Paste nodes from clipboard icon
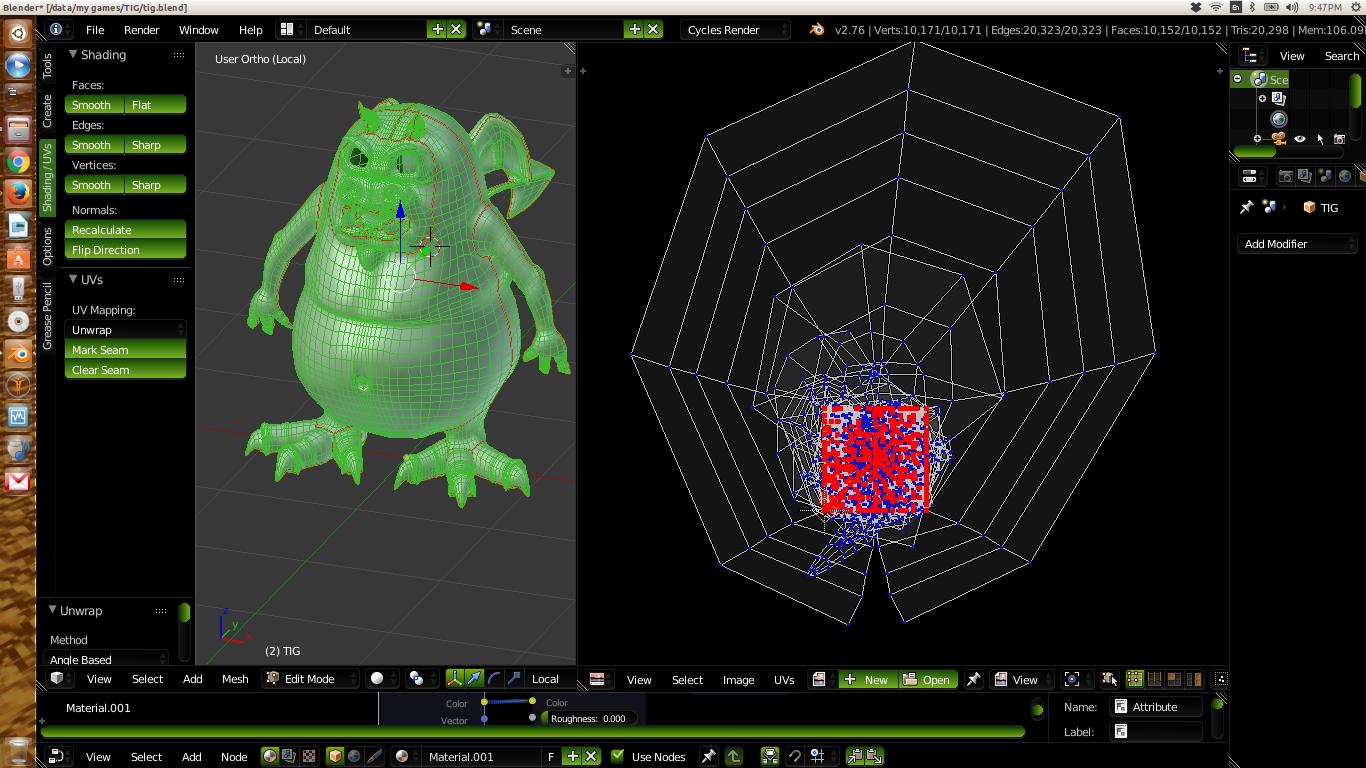 click(874, 756)
